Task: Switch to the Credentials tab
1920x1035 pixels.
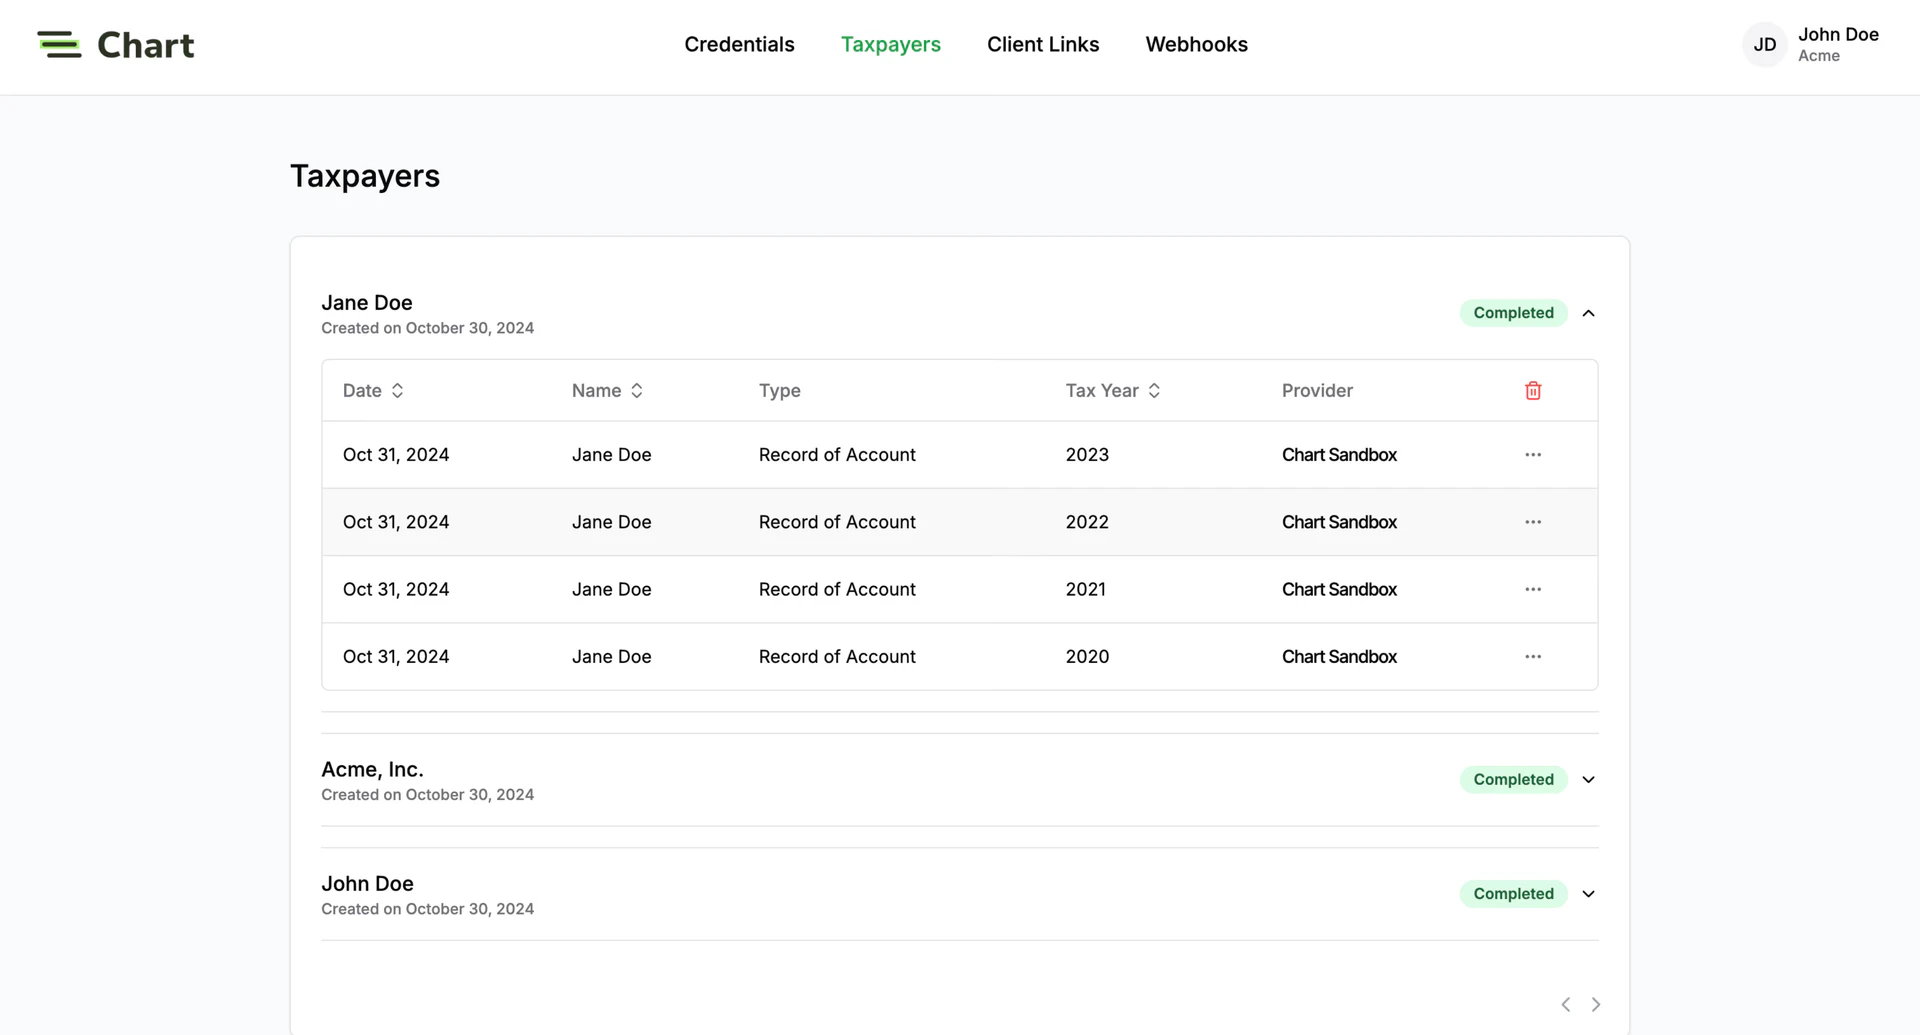Action: pyautogui.click(x=739, y=44)
